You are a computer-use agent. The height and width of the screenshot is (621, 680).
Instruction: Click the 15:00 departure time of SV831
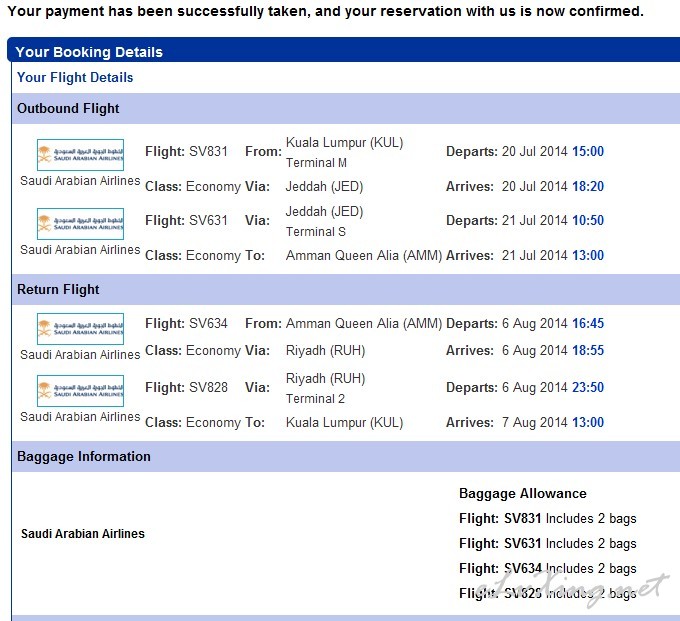coord(588,151)
